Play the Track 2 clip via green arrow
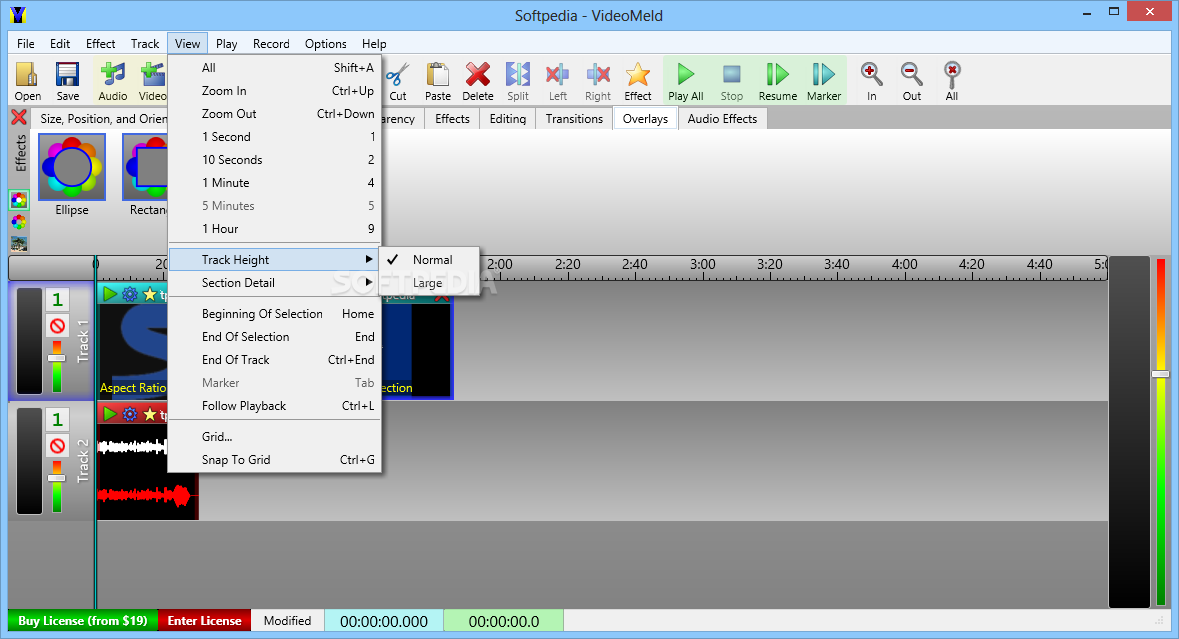The width and height of the screenshot is (1179, 639). coord(110,413)
